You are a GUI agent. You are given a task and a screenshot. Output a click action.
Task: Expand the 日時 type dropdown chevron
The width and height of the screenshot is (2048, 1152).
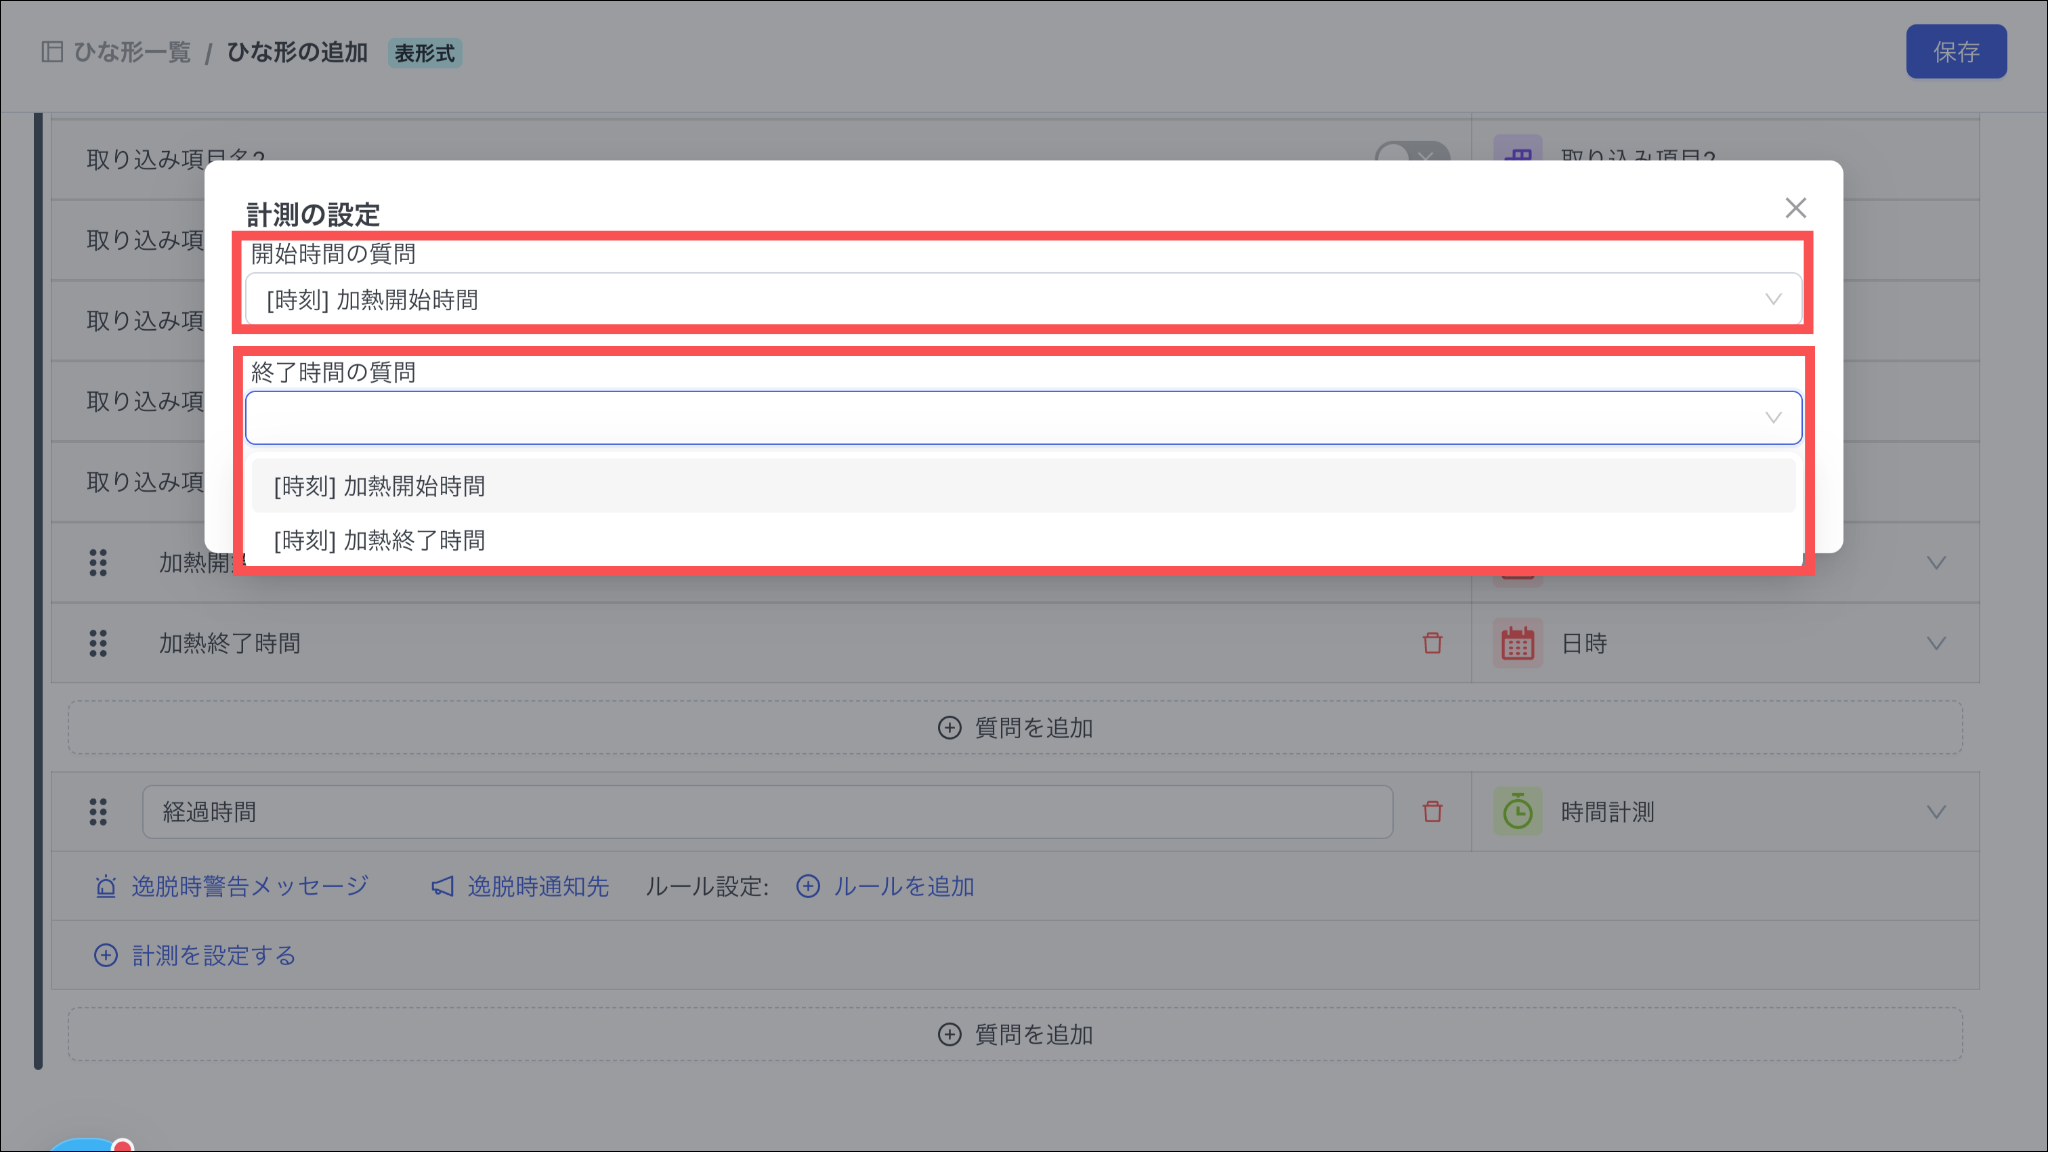[1936, 643]
